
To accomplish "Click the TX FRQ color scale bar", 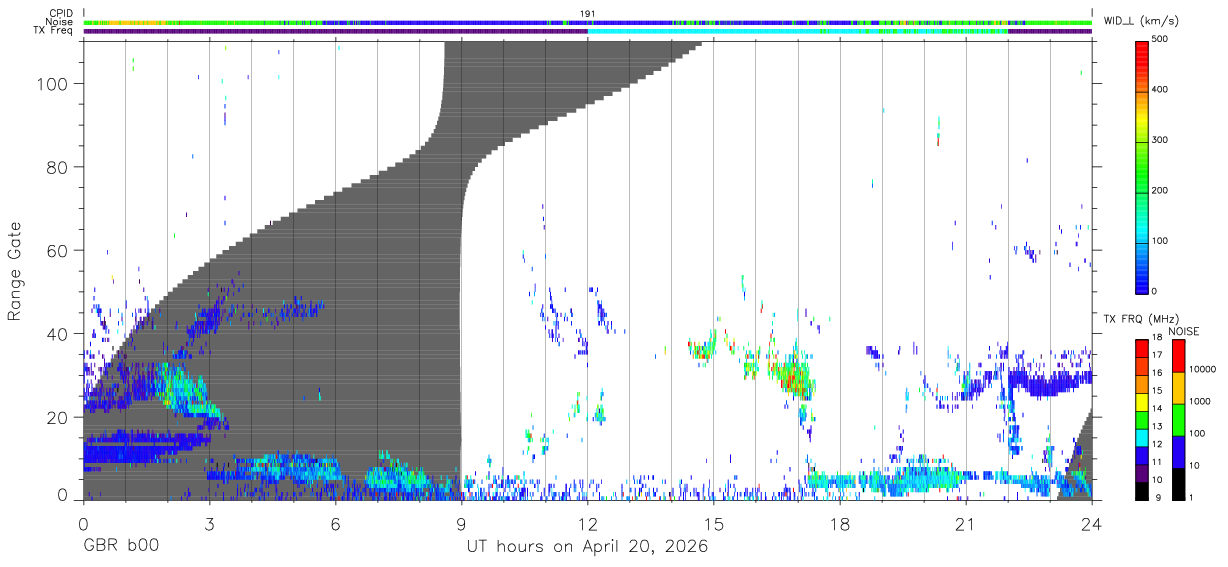I will (1141, 419).
